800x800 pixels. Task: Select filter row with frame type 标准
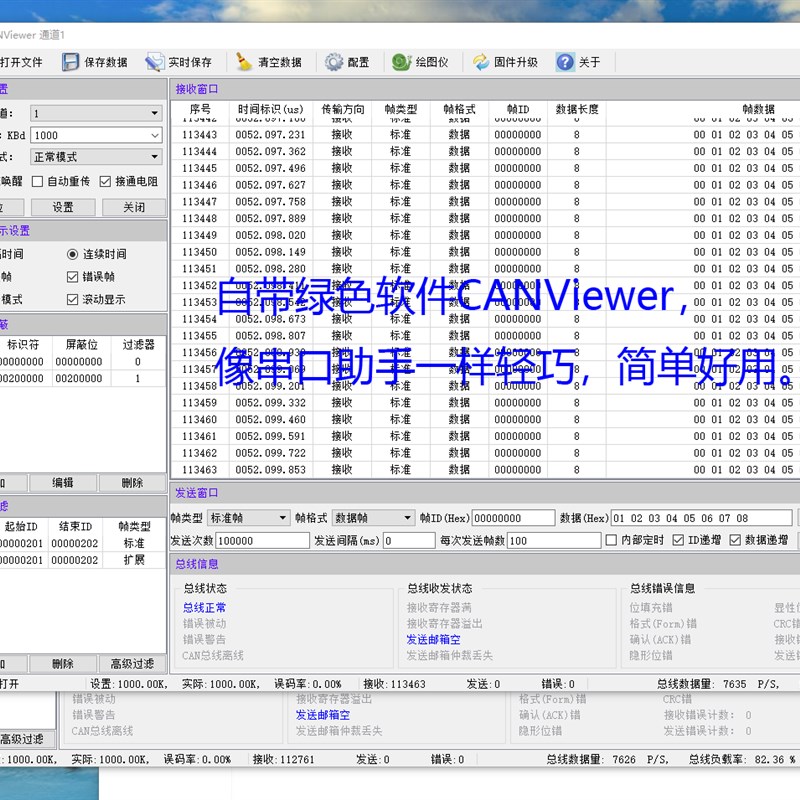pyautogui.click(x=83, y=543)
